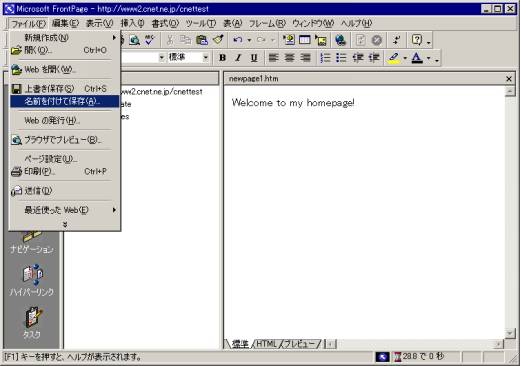Apply the yellow highlight color
The image size is (520, 366).
point(394,58)
